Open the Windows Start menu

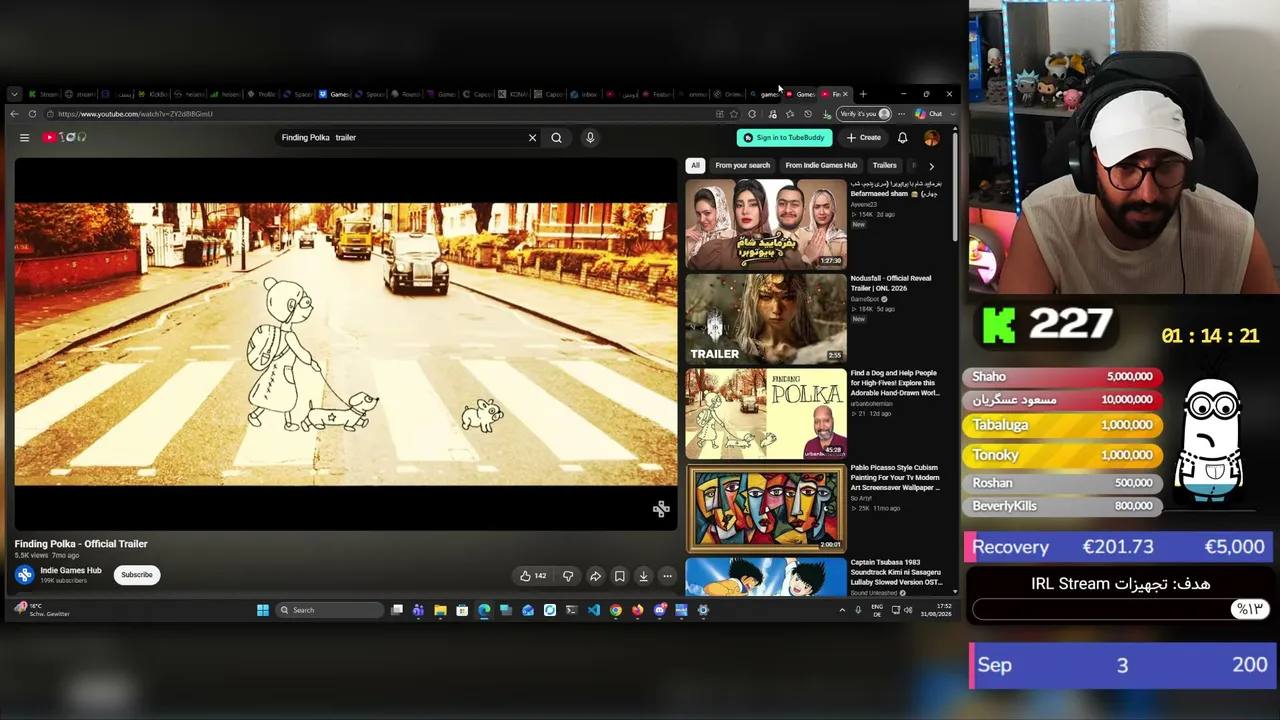pos(263,610)
